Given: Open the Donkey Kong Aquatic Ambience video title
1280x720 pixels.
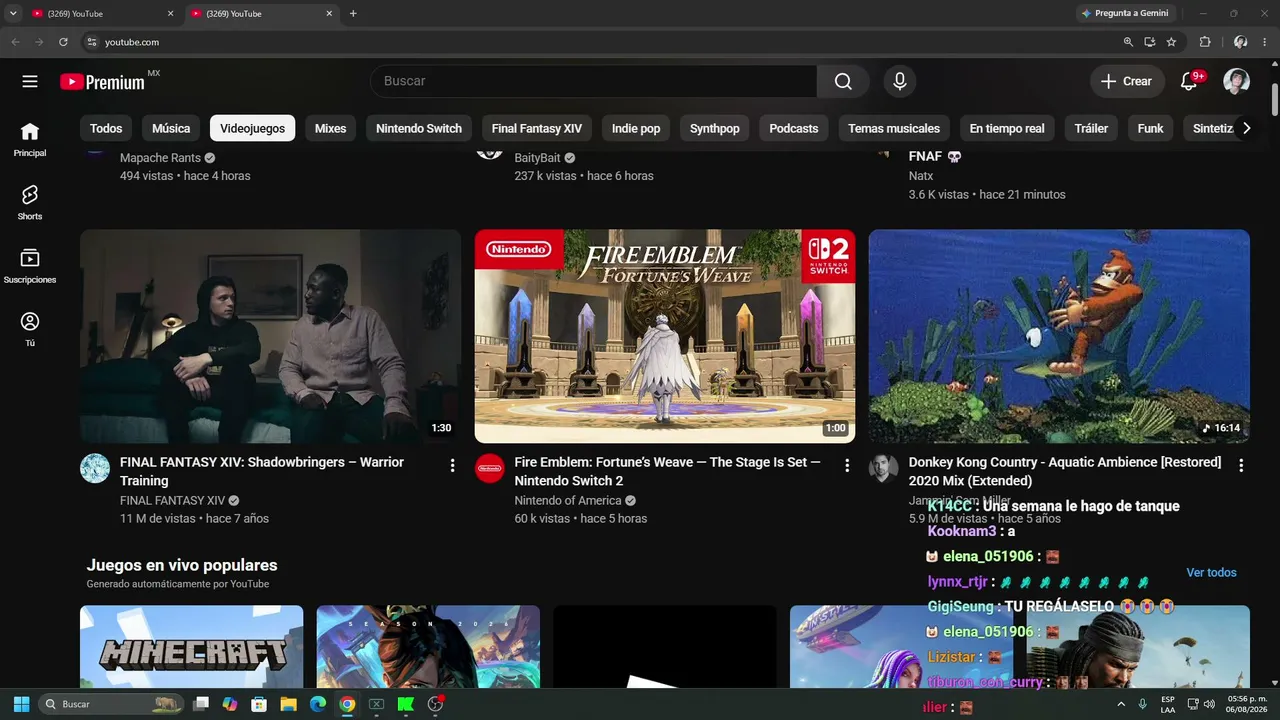Looking at the screenshot, I should 1065,471.
